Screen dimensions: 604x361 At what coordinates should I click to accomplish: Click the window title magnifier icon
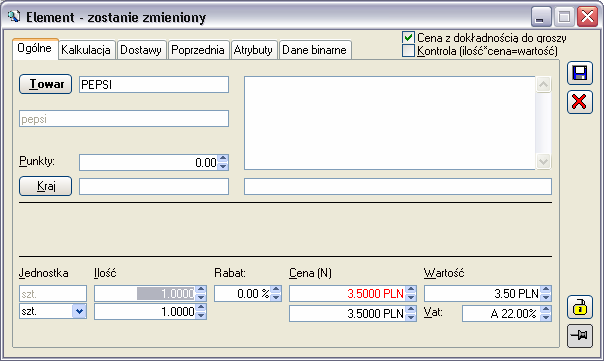(x=14, y=17)
